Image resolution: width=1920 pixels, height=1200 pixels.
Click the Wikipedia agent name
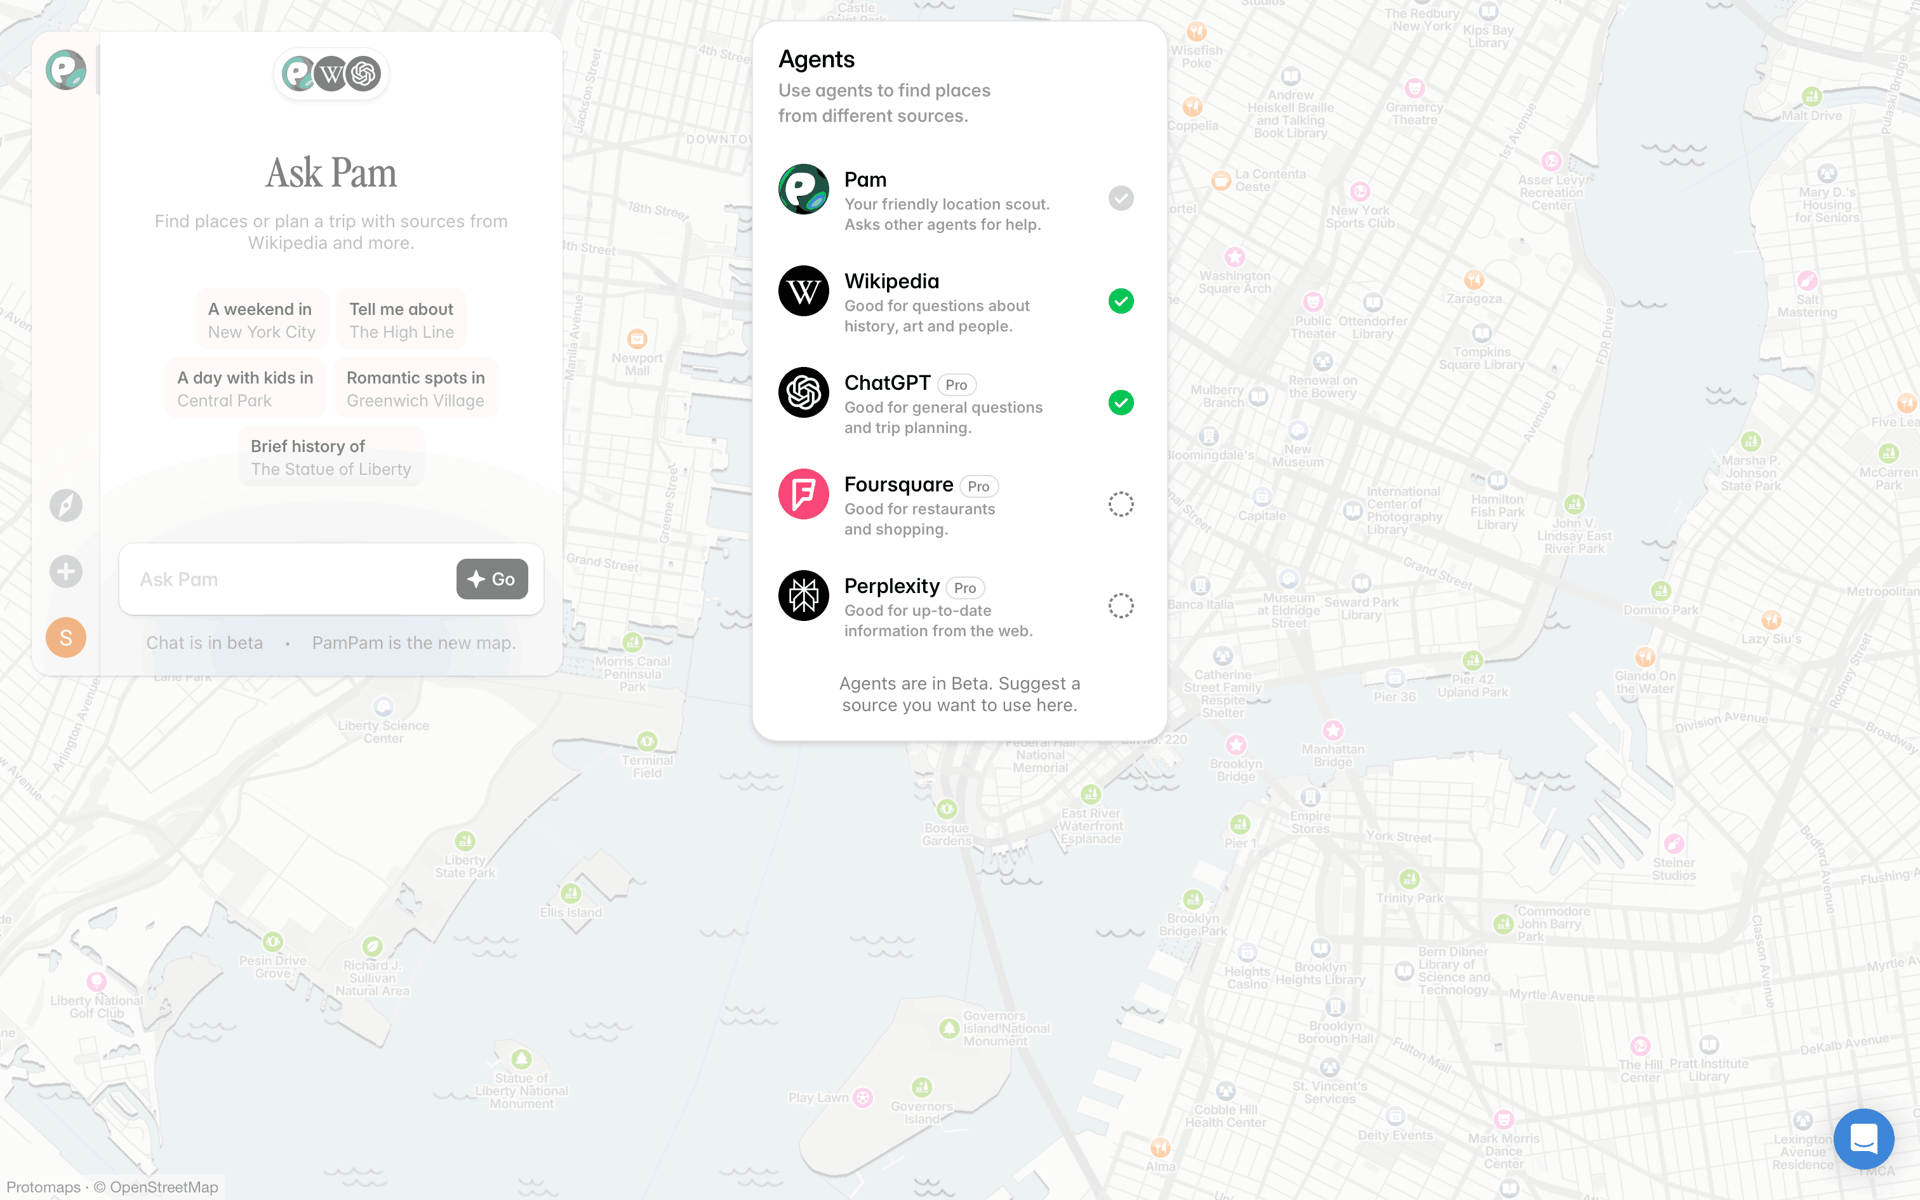pos(892,281)
